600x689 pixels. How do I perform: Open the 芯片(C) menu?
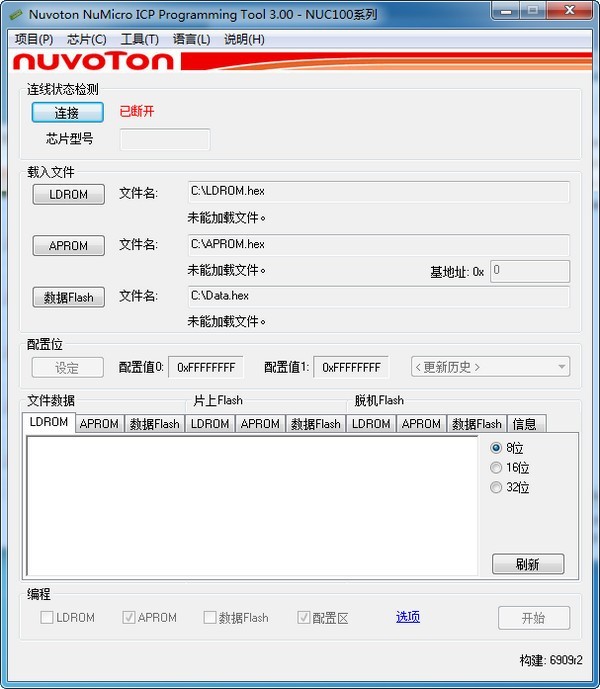87,40
